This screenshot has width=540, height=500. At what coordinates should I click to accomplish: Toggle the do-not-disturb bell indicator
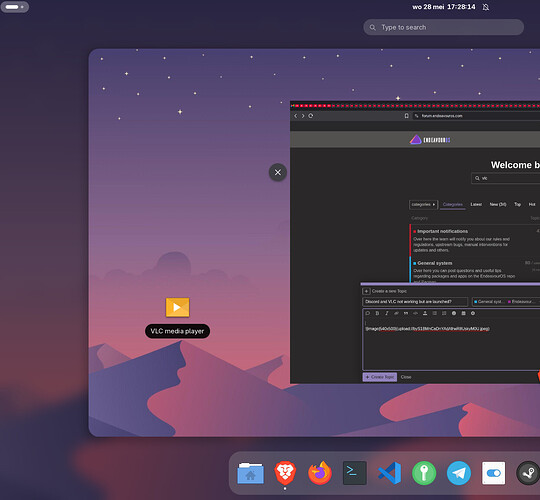(486, 7)
